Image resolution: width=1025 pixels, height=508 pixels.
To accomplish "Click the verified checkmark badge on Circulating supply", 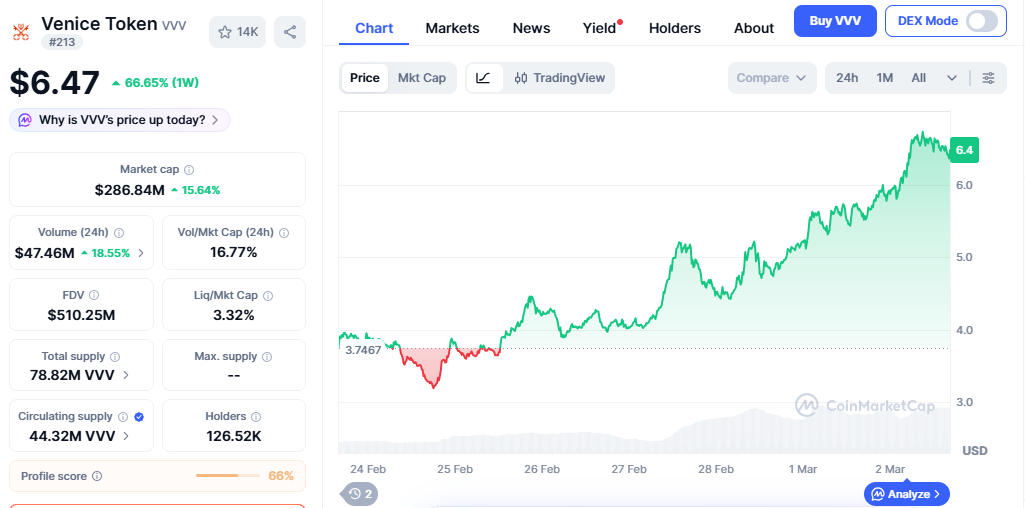I will click(x=139, y=416).
